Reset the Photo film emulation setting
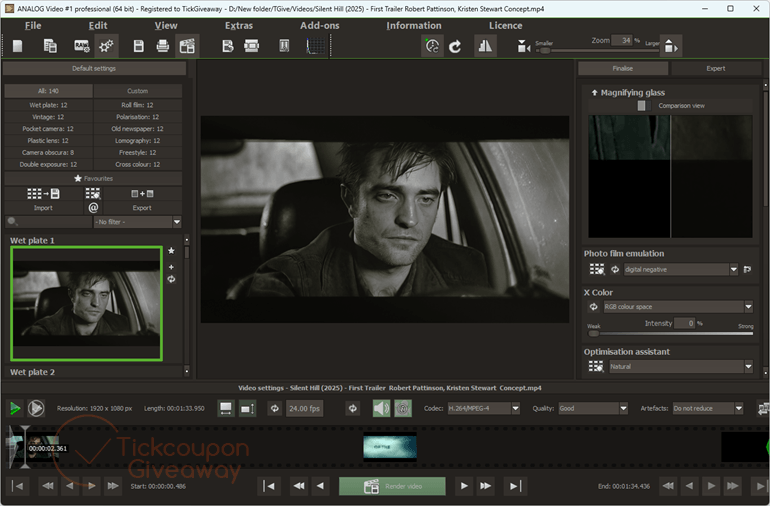Viewport: 770px width, 506px height. [615, 269]
